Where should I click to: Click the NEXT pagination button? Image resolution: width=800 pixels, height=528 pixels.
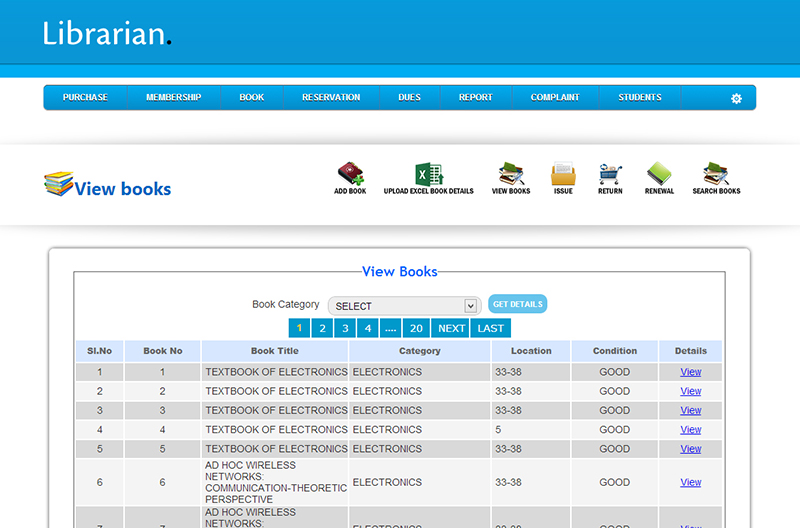click(x=451, y=328)
